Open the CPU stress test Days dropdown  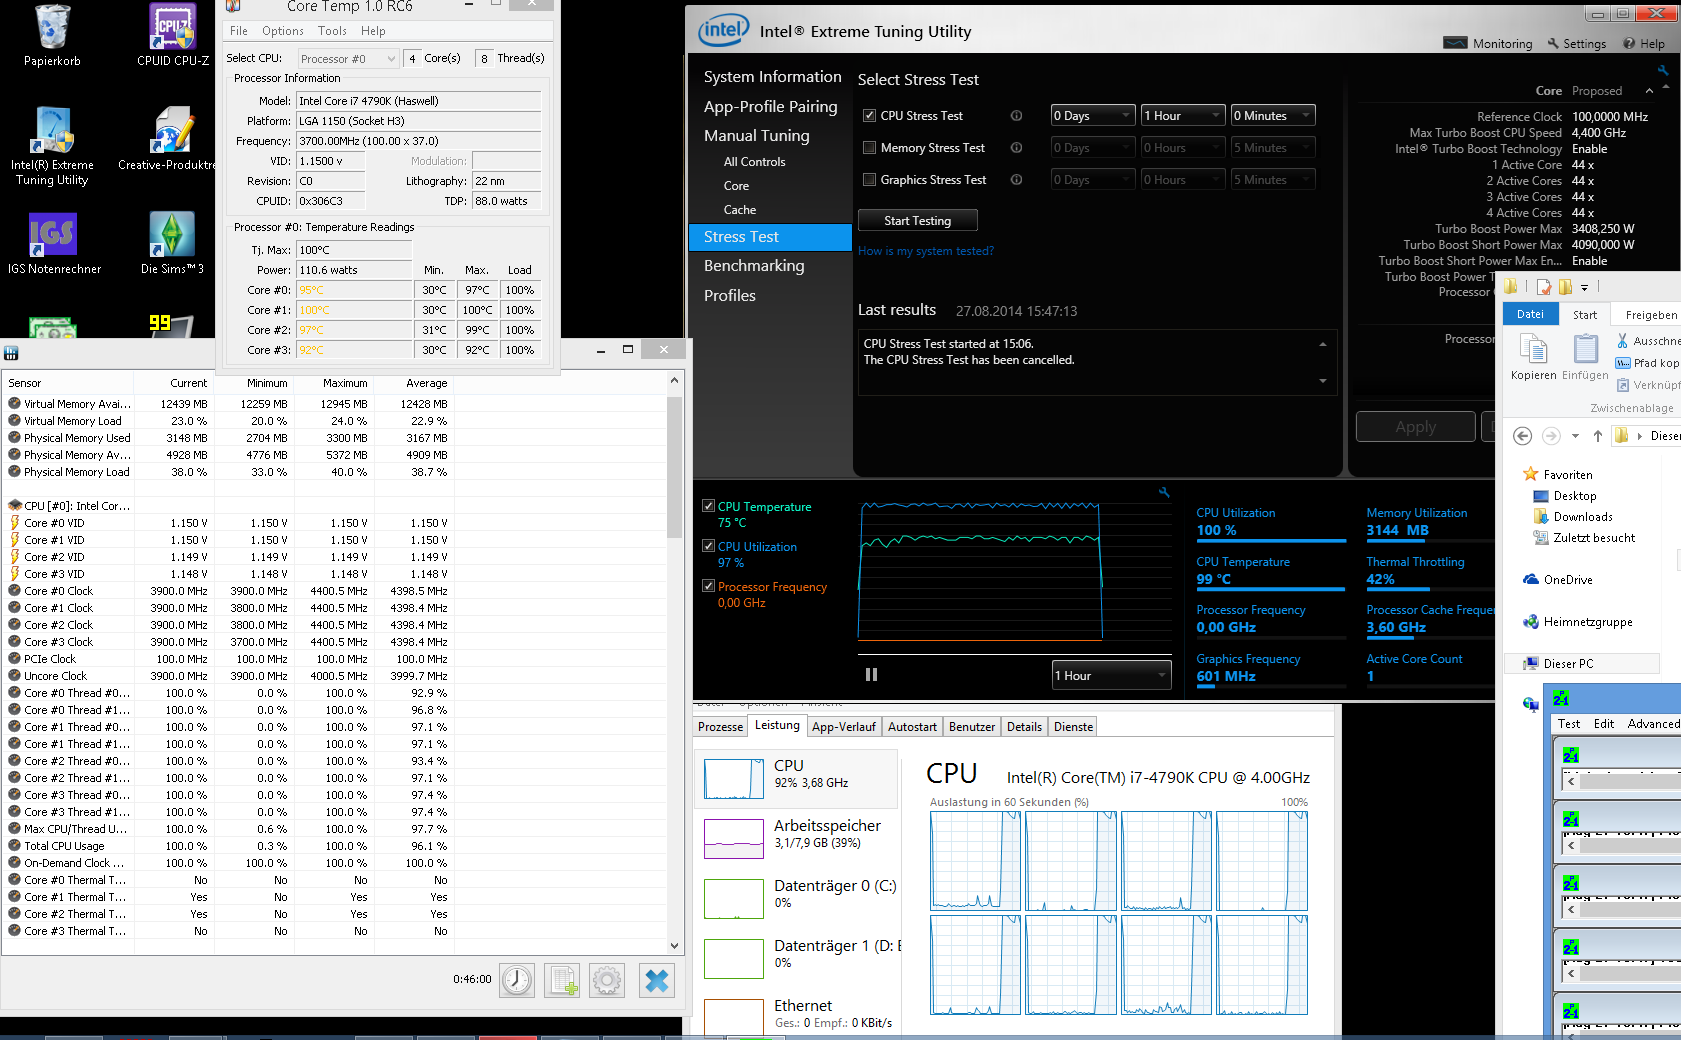click(x=1093, y=116)
